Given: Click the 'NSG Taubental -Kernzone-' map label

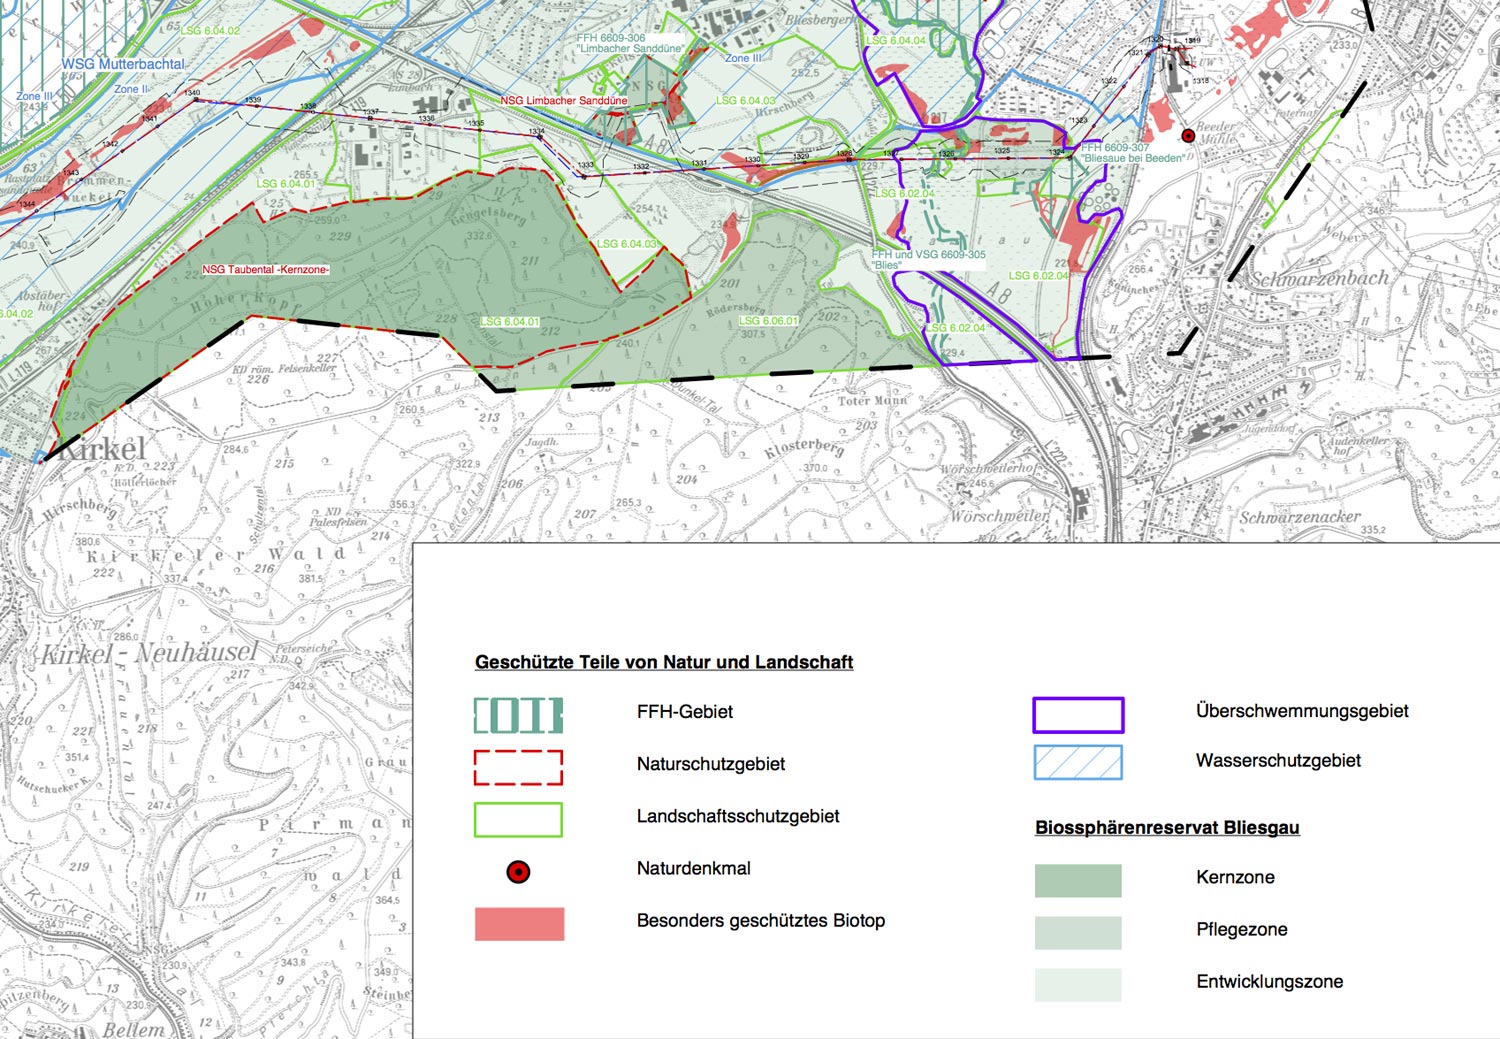Looking at the screenshot, I should pyautogui.click(x=265, y=270).
